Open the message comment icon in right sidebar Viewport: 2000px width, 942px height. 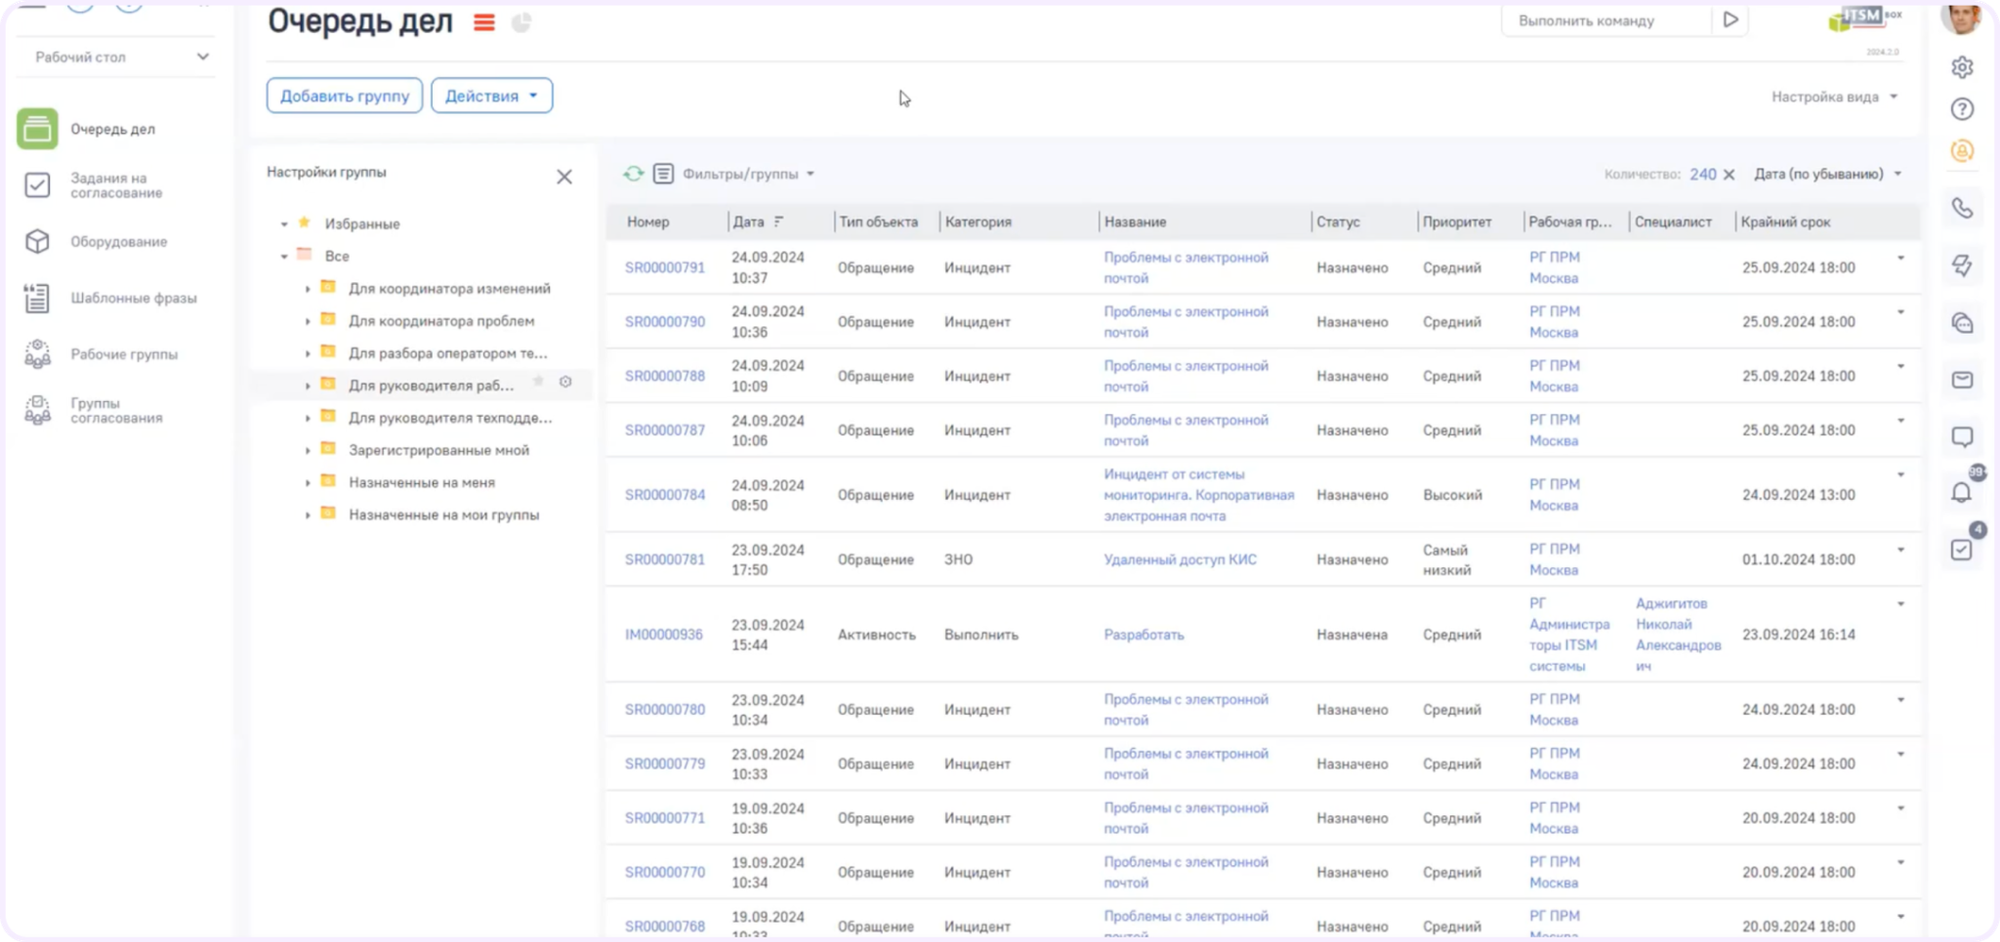coord(1962,437)
